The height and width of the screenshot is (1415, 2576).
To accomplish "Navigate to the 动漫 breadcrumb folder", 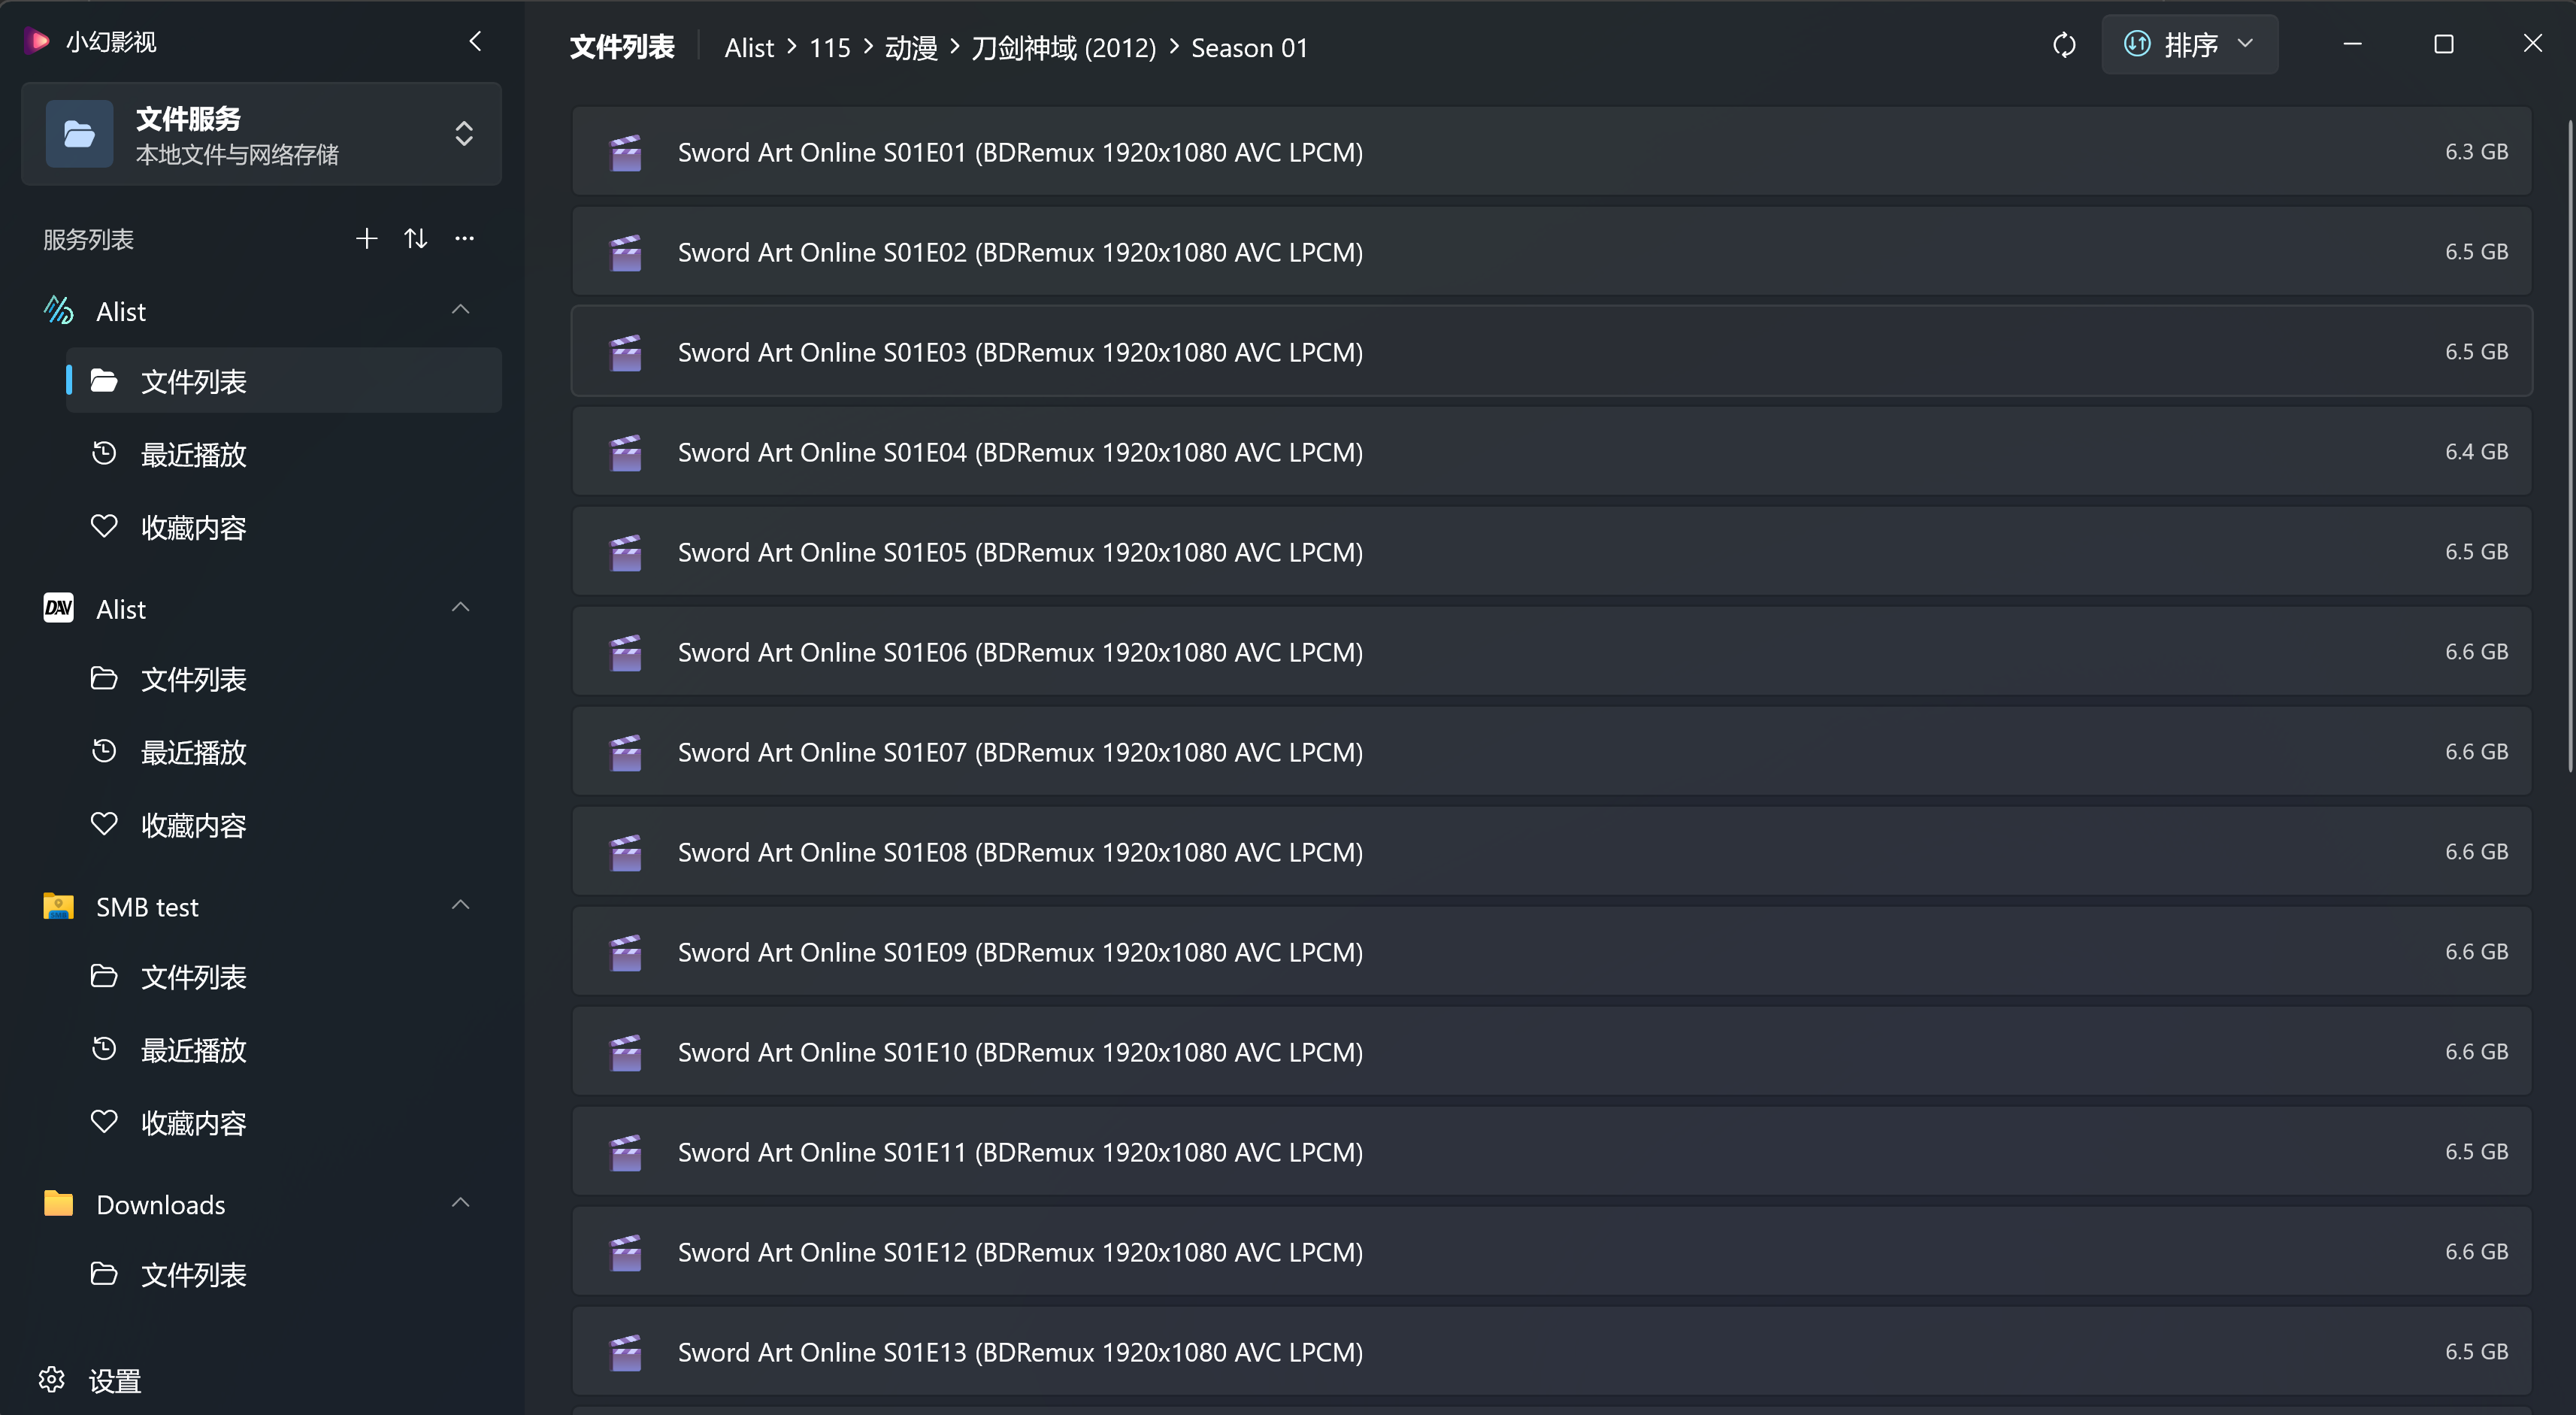I will 911,48.
